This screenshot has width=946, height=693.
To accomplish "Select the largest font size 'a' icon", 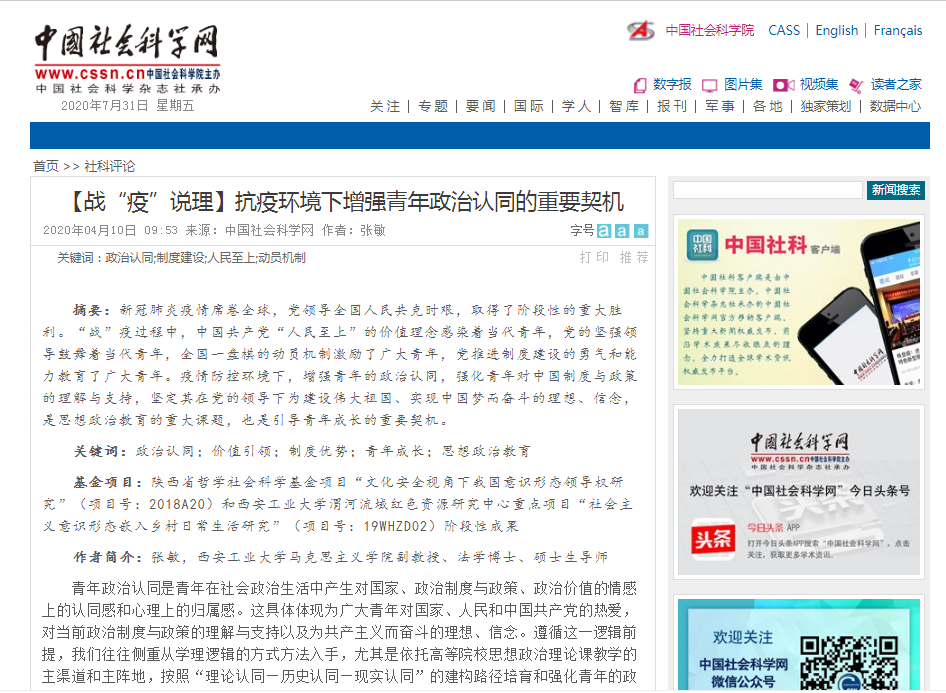I will (x=604, y=231).
